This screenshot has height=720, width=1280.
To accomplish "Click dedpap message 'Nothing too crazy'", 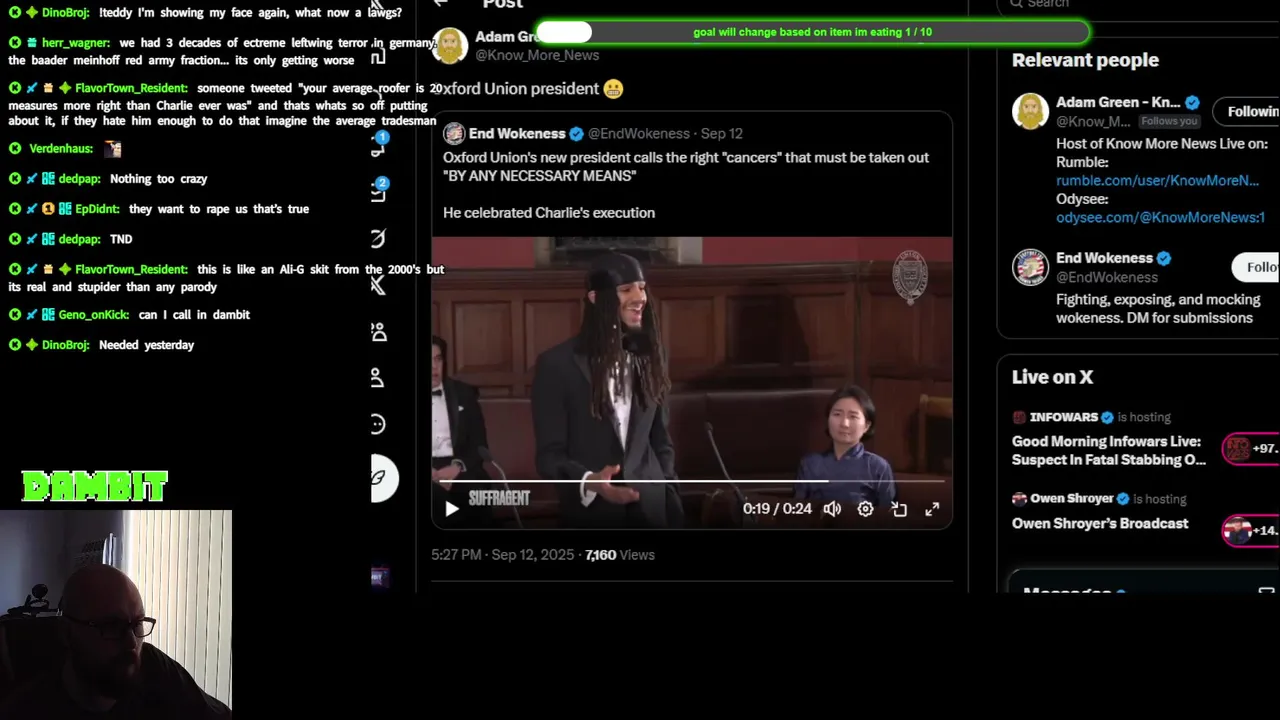I will pyautogui.click(x=159, y=179).
